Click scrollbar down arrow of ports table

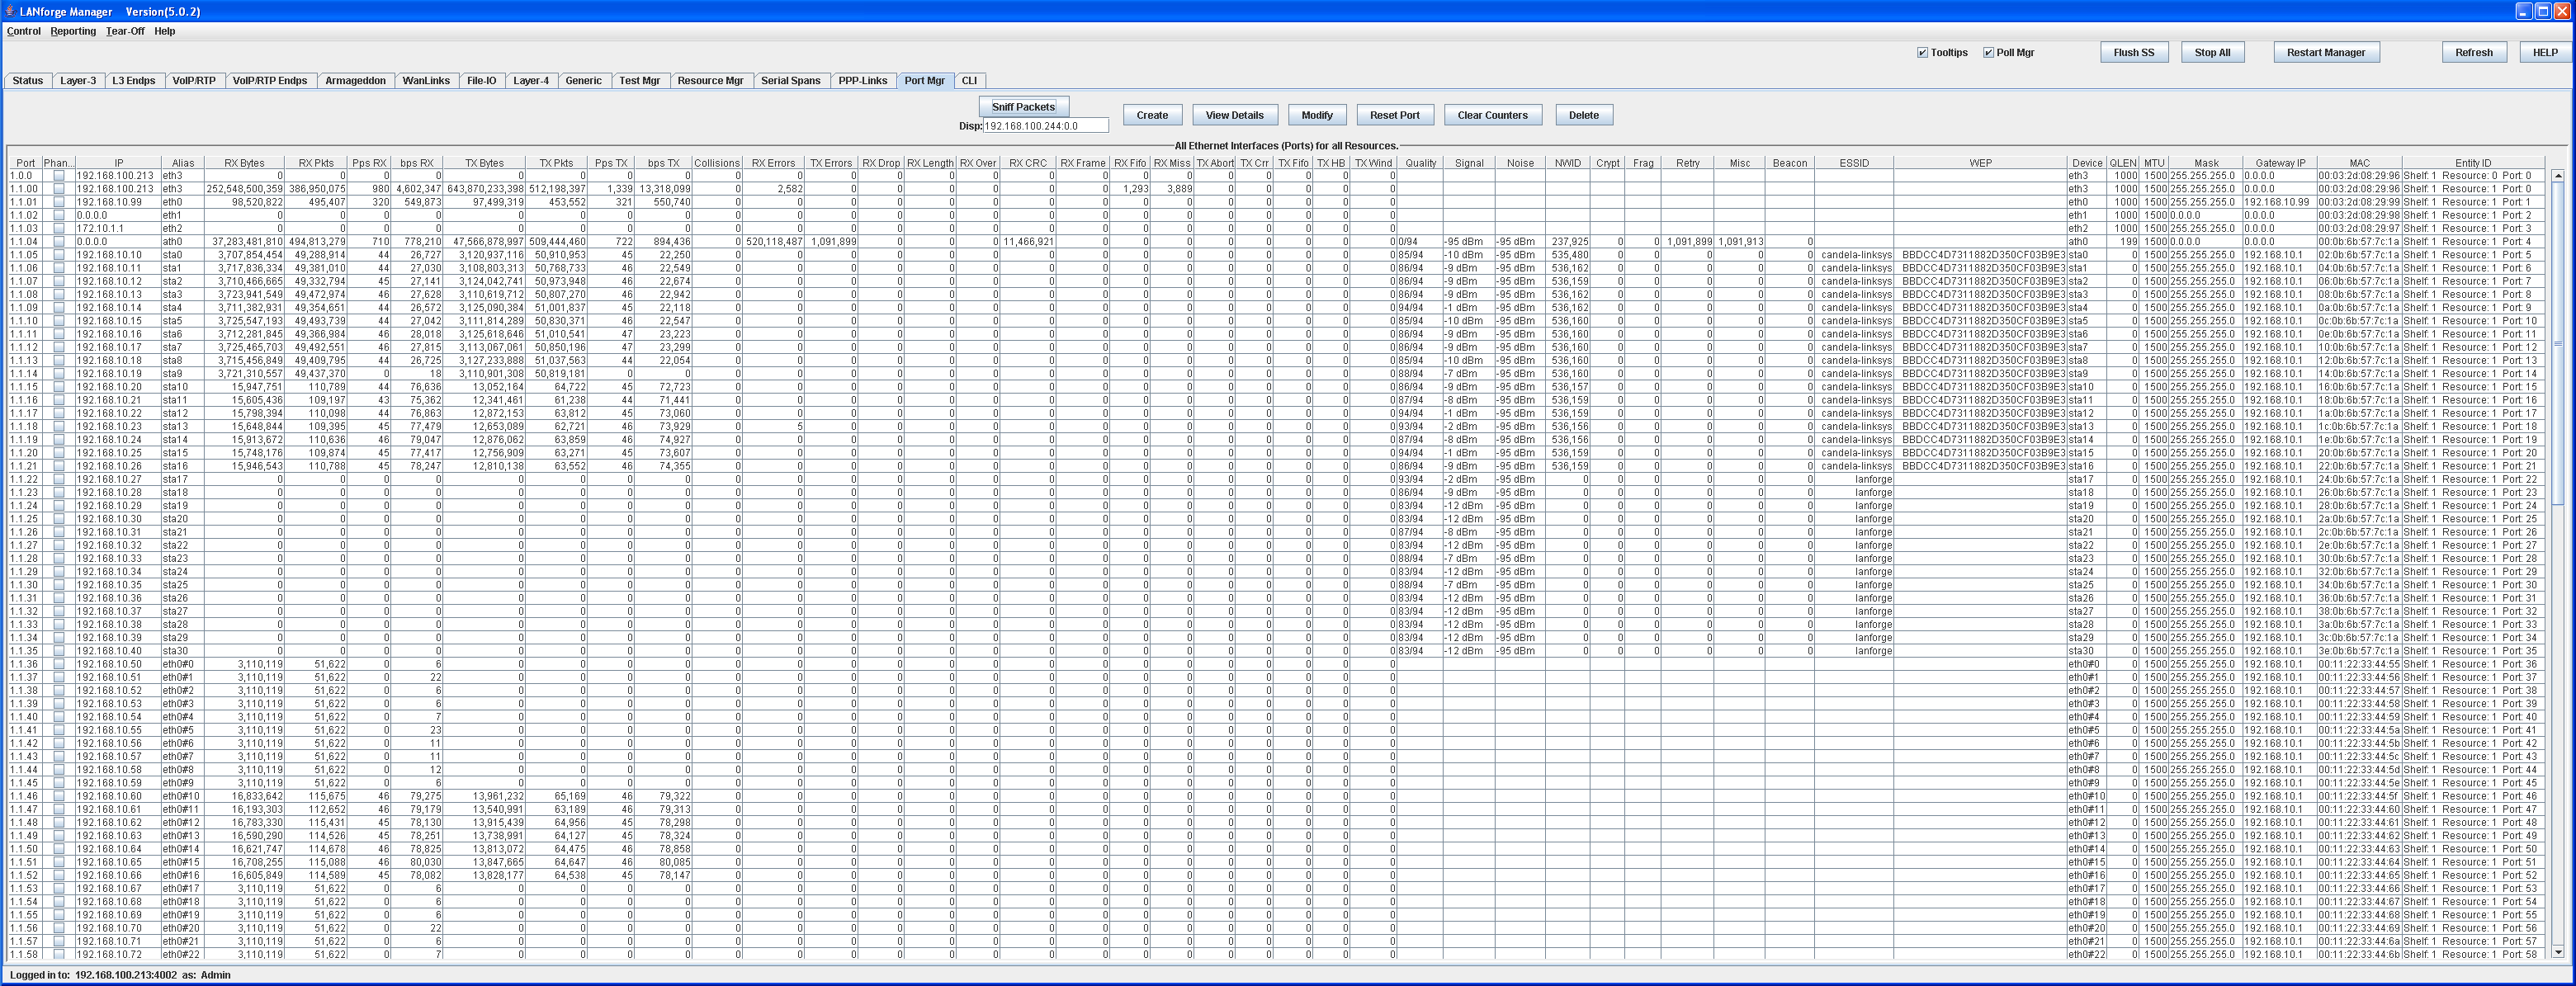click(x=2557, y=952)
